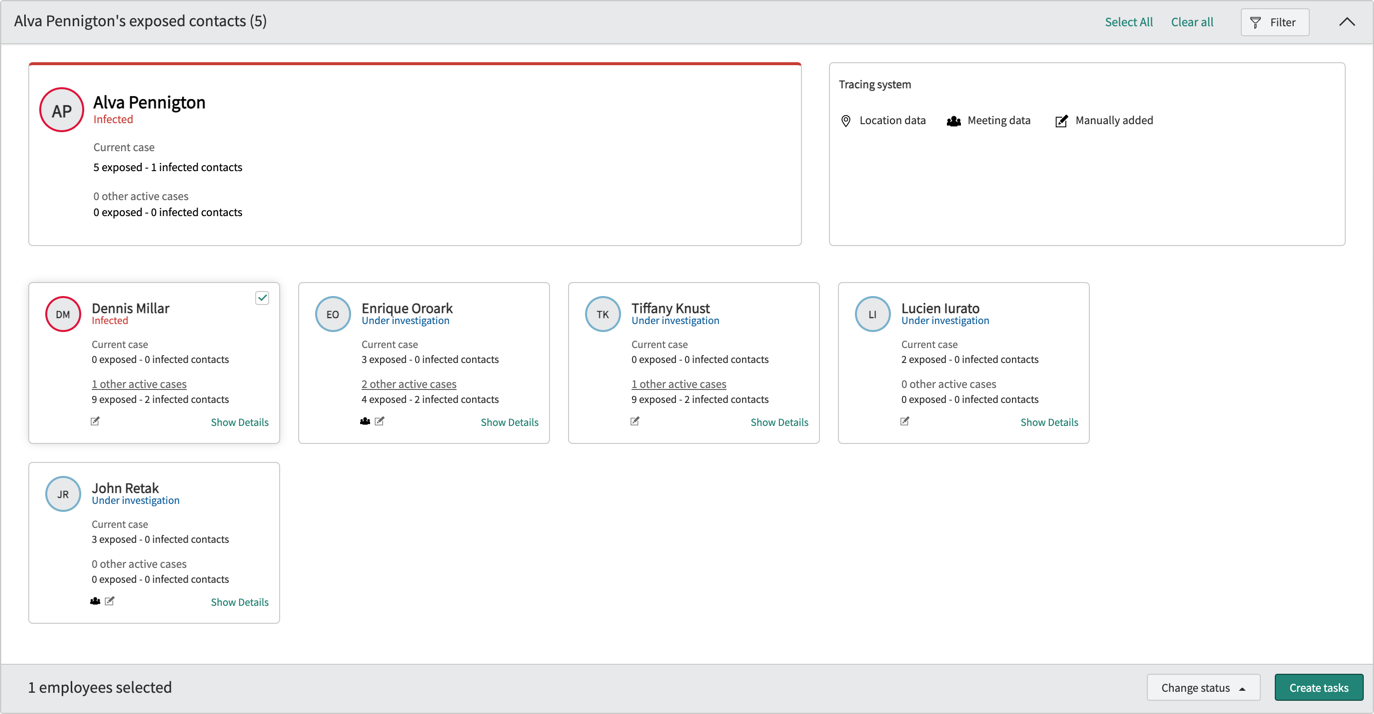
Task: Click Dennis Millar's Infected status label
Action: tap(110, 321)
